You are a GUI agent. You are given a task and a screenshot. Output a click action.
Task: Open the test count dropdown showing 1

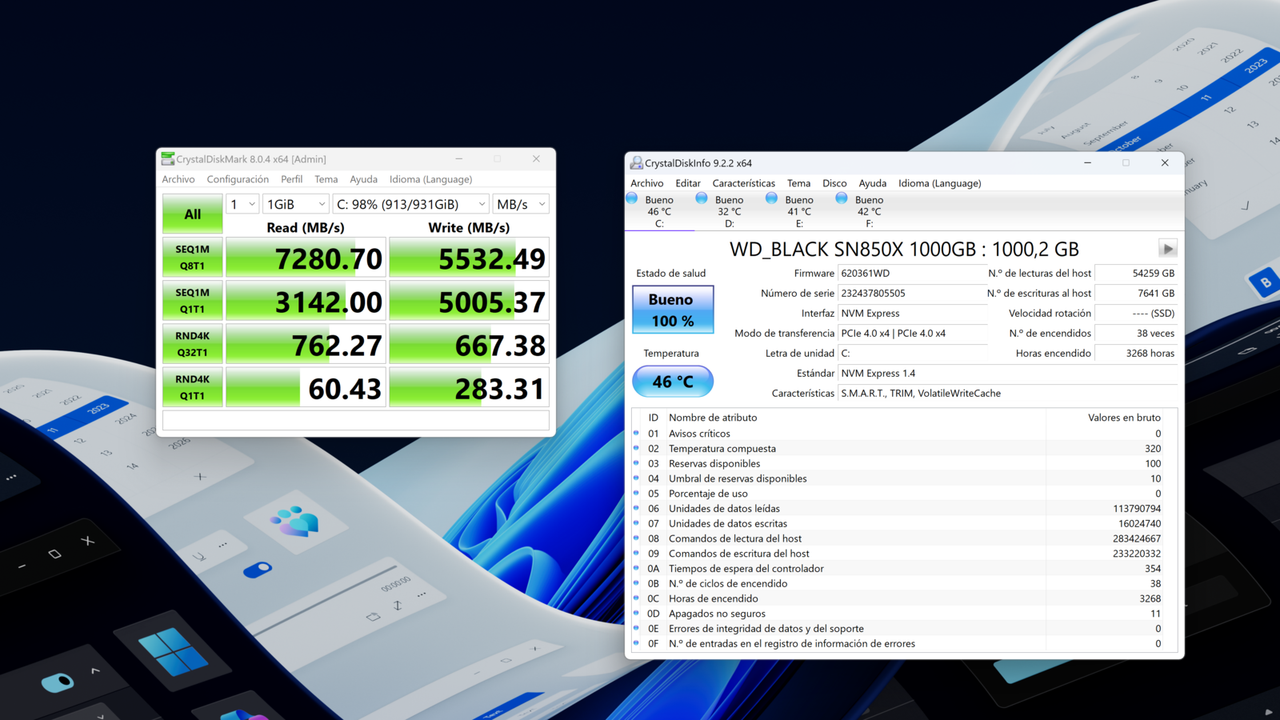coord(240,203)
